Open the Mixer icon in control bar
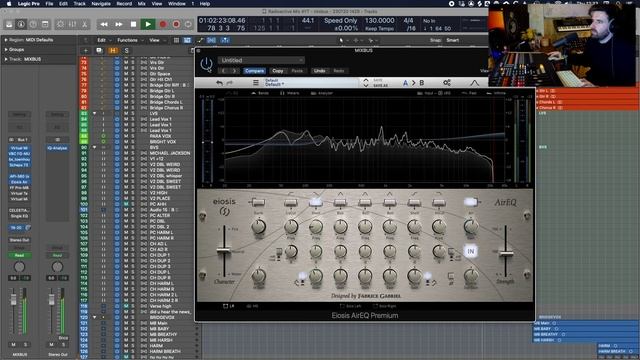This screenshot has height=360, width=640. click(72, 24)
